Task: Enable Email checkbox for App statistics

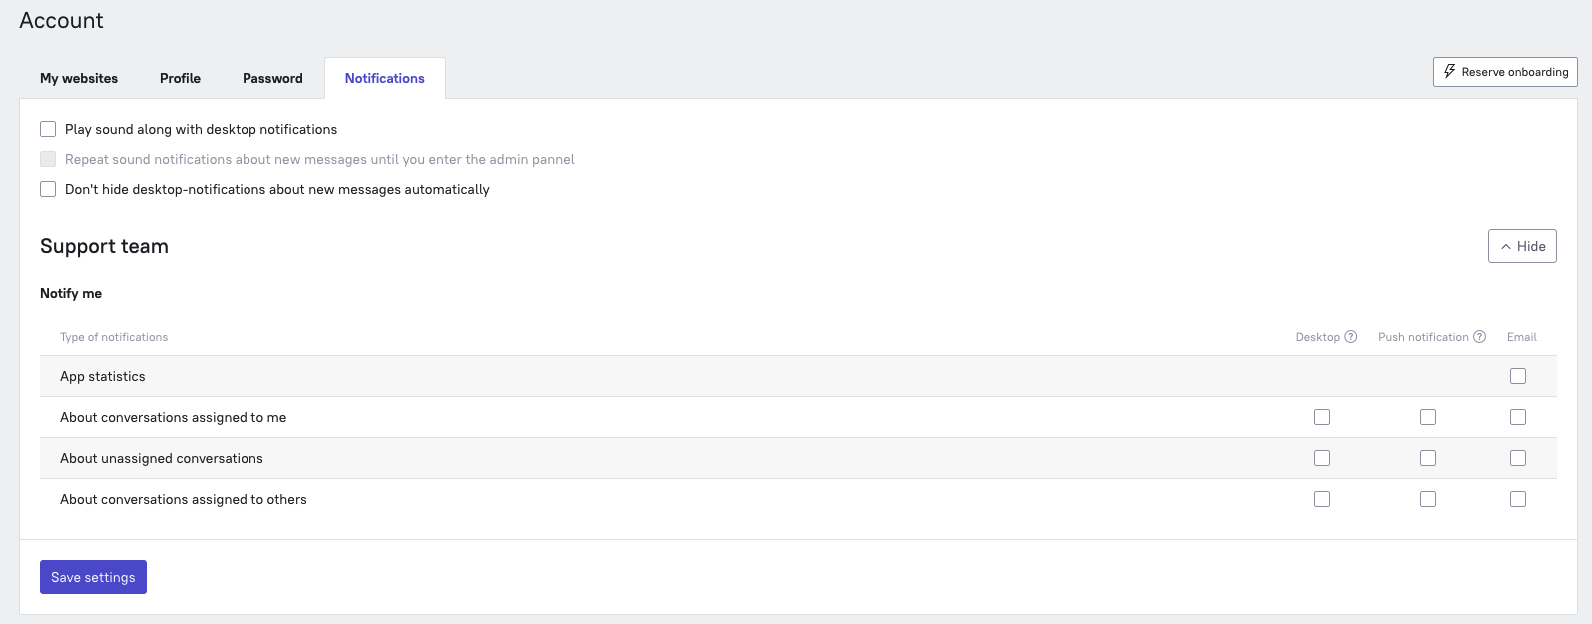Action: (x=1518, y=376)
